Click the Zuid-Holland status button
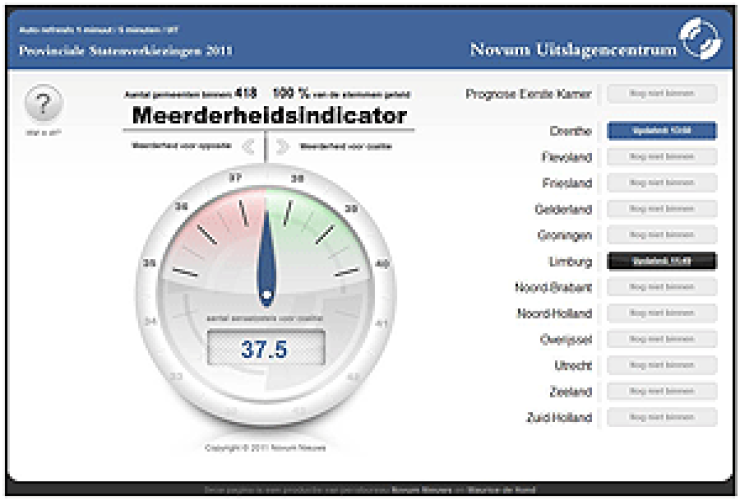 coord(662,418)
